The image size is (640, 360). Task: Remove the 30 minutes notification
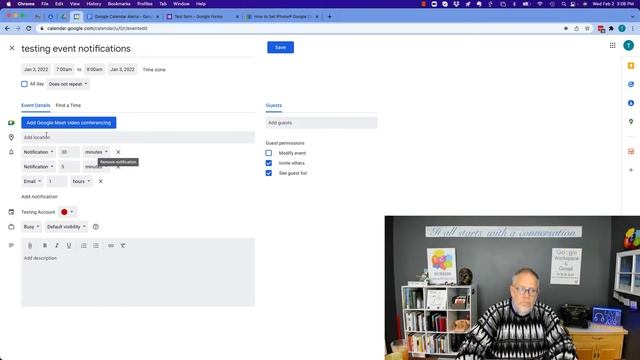118,152
